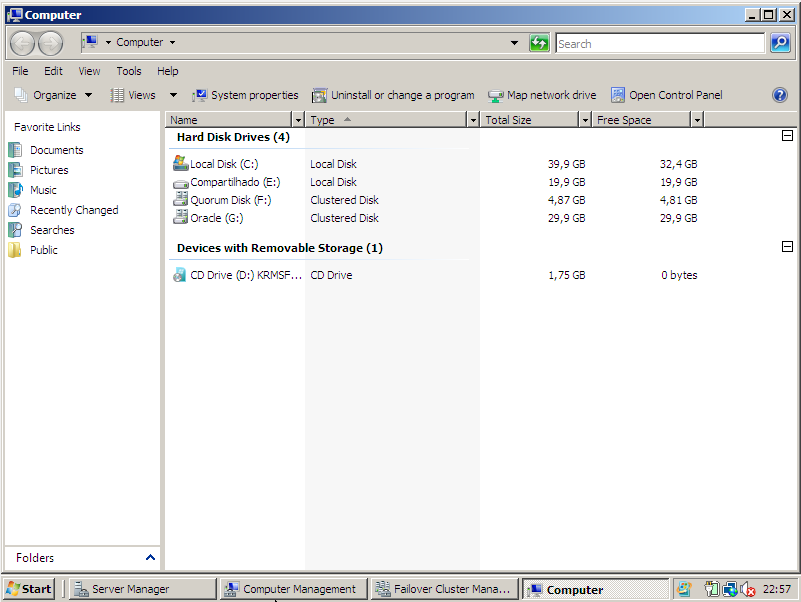
Task: Click the Back navigation arrow button
Action: click(x=22, y=43)
